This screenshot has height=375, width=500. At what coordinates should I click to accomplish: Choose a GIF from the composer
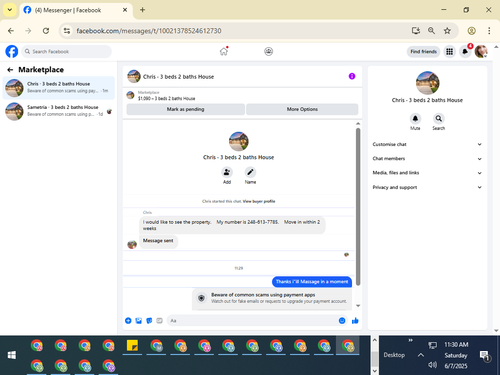coord(159,321)
